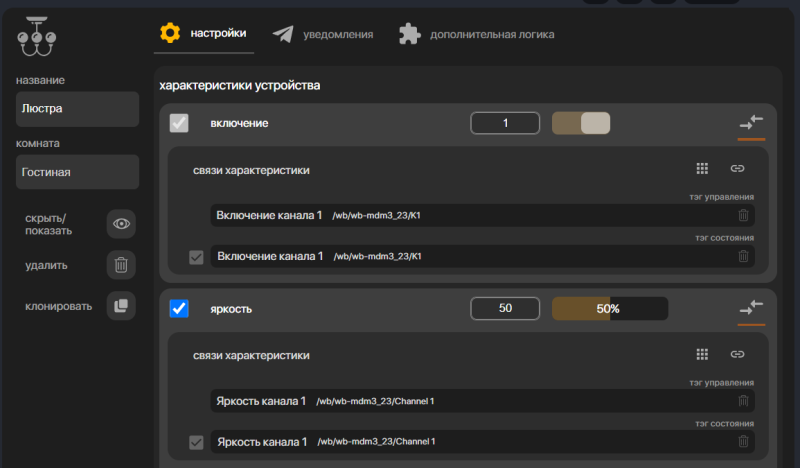Click link chain icon in включение связи
Screen dimensions: 800x468
737,168
